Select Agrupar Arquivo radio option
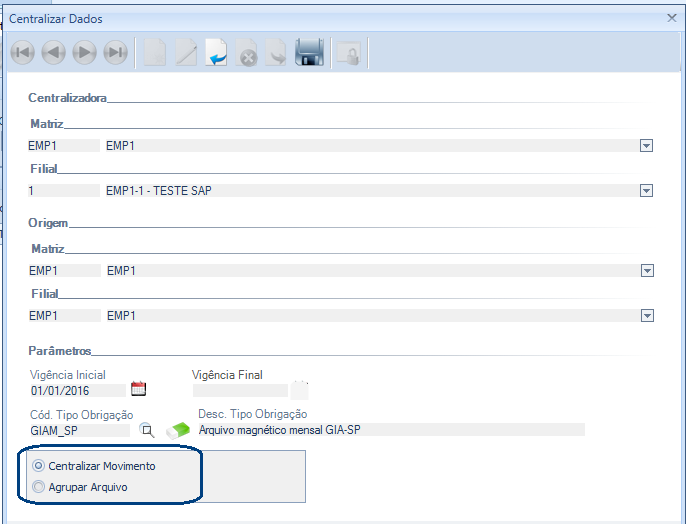This screenshot has height=524, width=686. pos(38,487)
